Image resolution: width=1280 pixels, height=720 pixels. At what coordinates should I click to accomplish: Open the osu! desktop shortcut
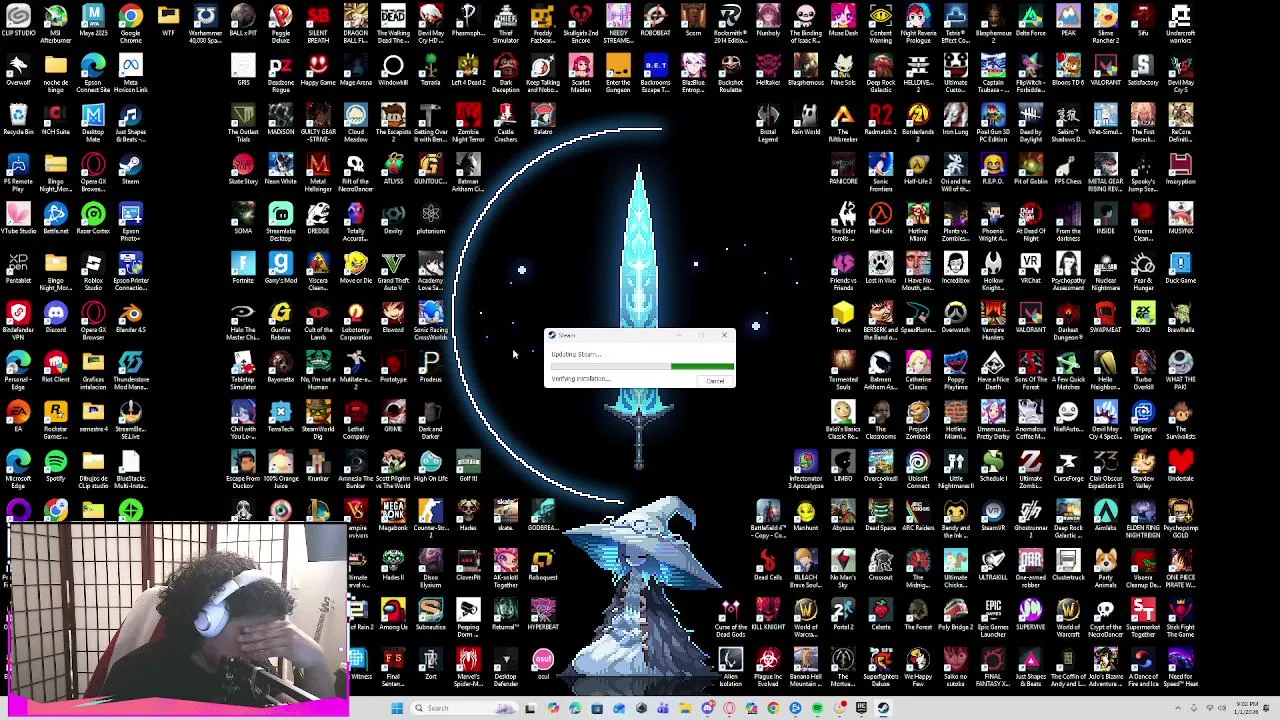pos(543,664)
